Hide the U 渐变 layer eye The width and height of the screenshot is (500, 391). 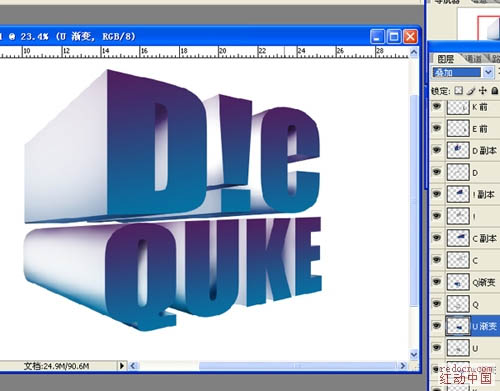point(437,326)
